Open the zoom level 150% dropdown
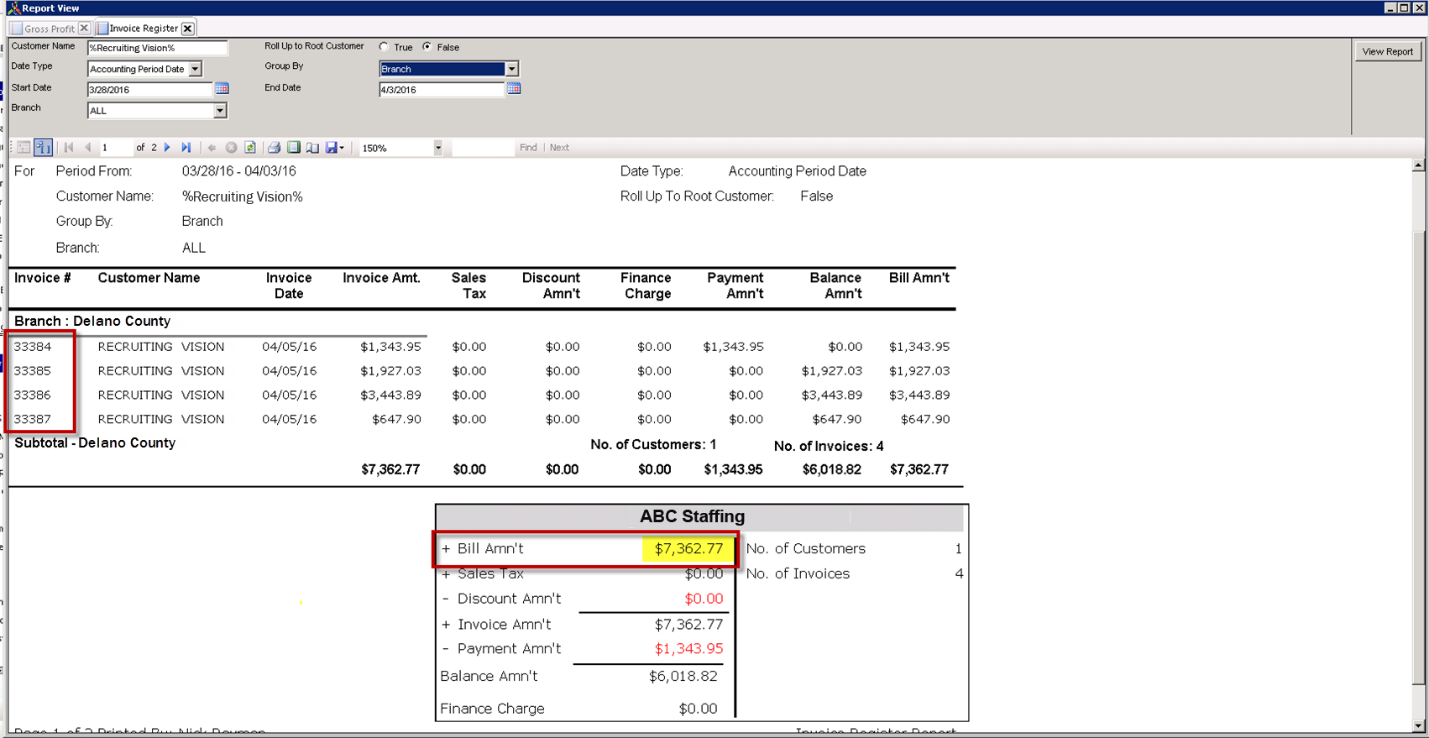 [x=438, y=147]
